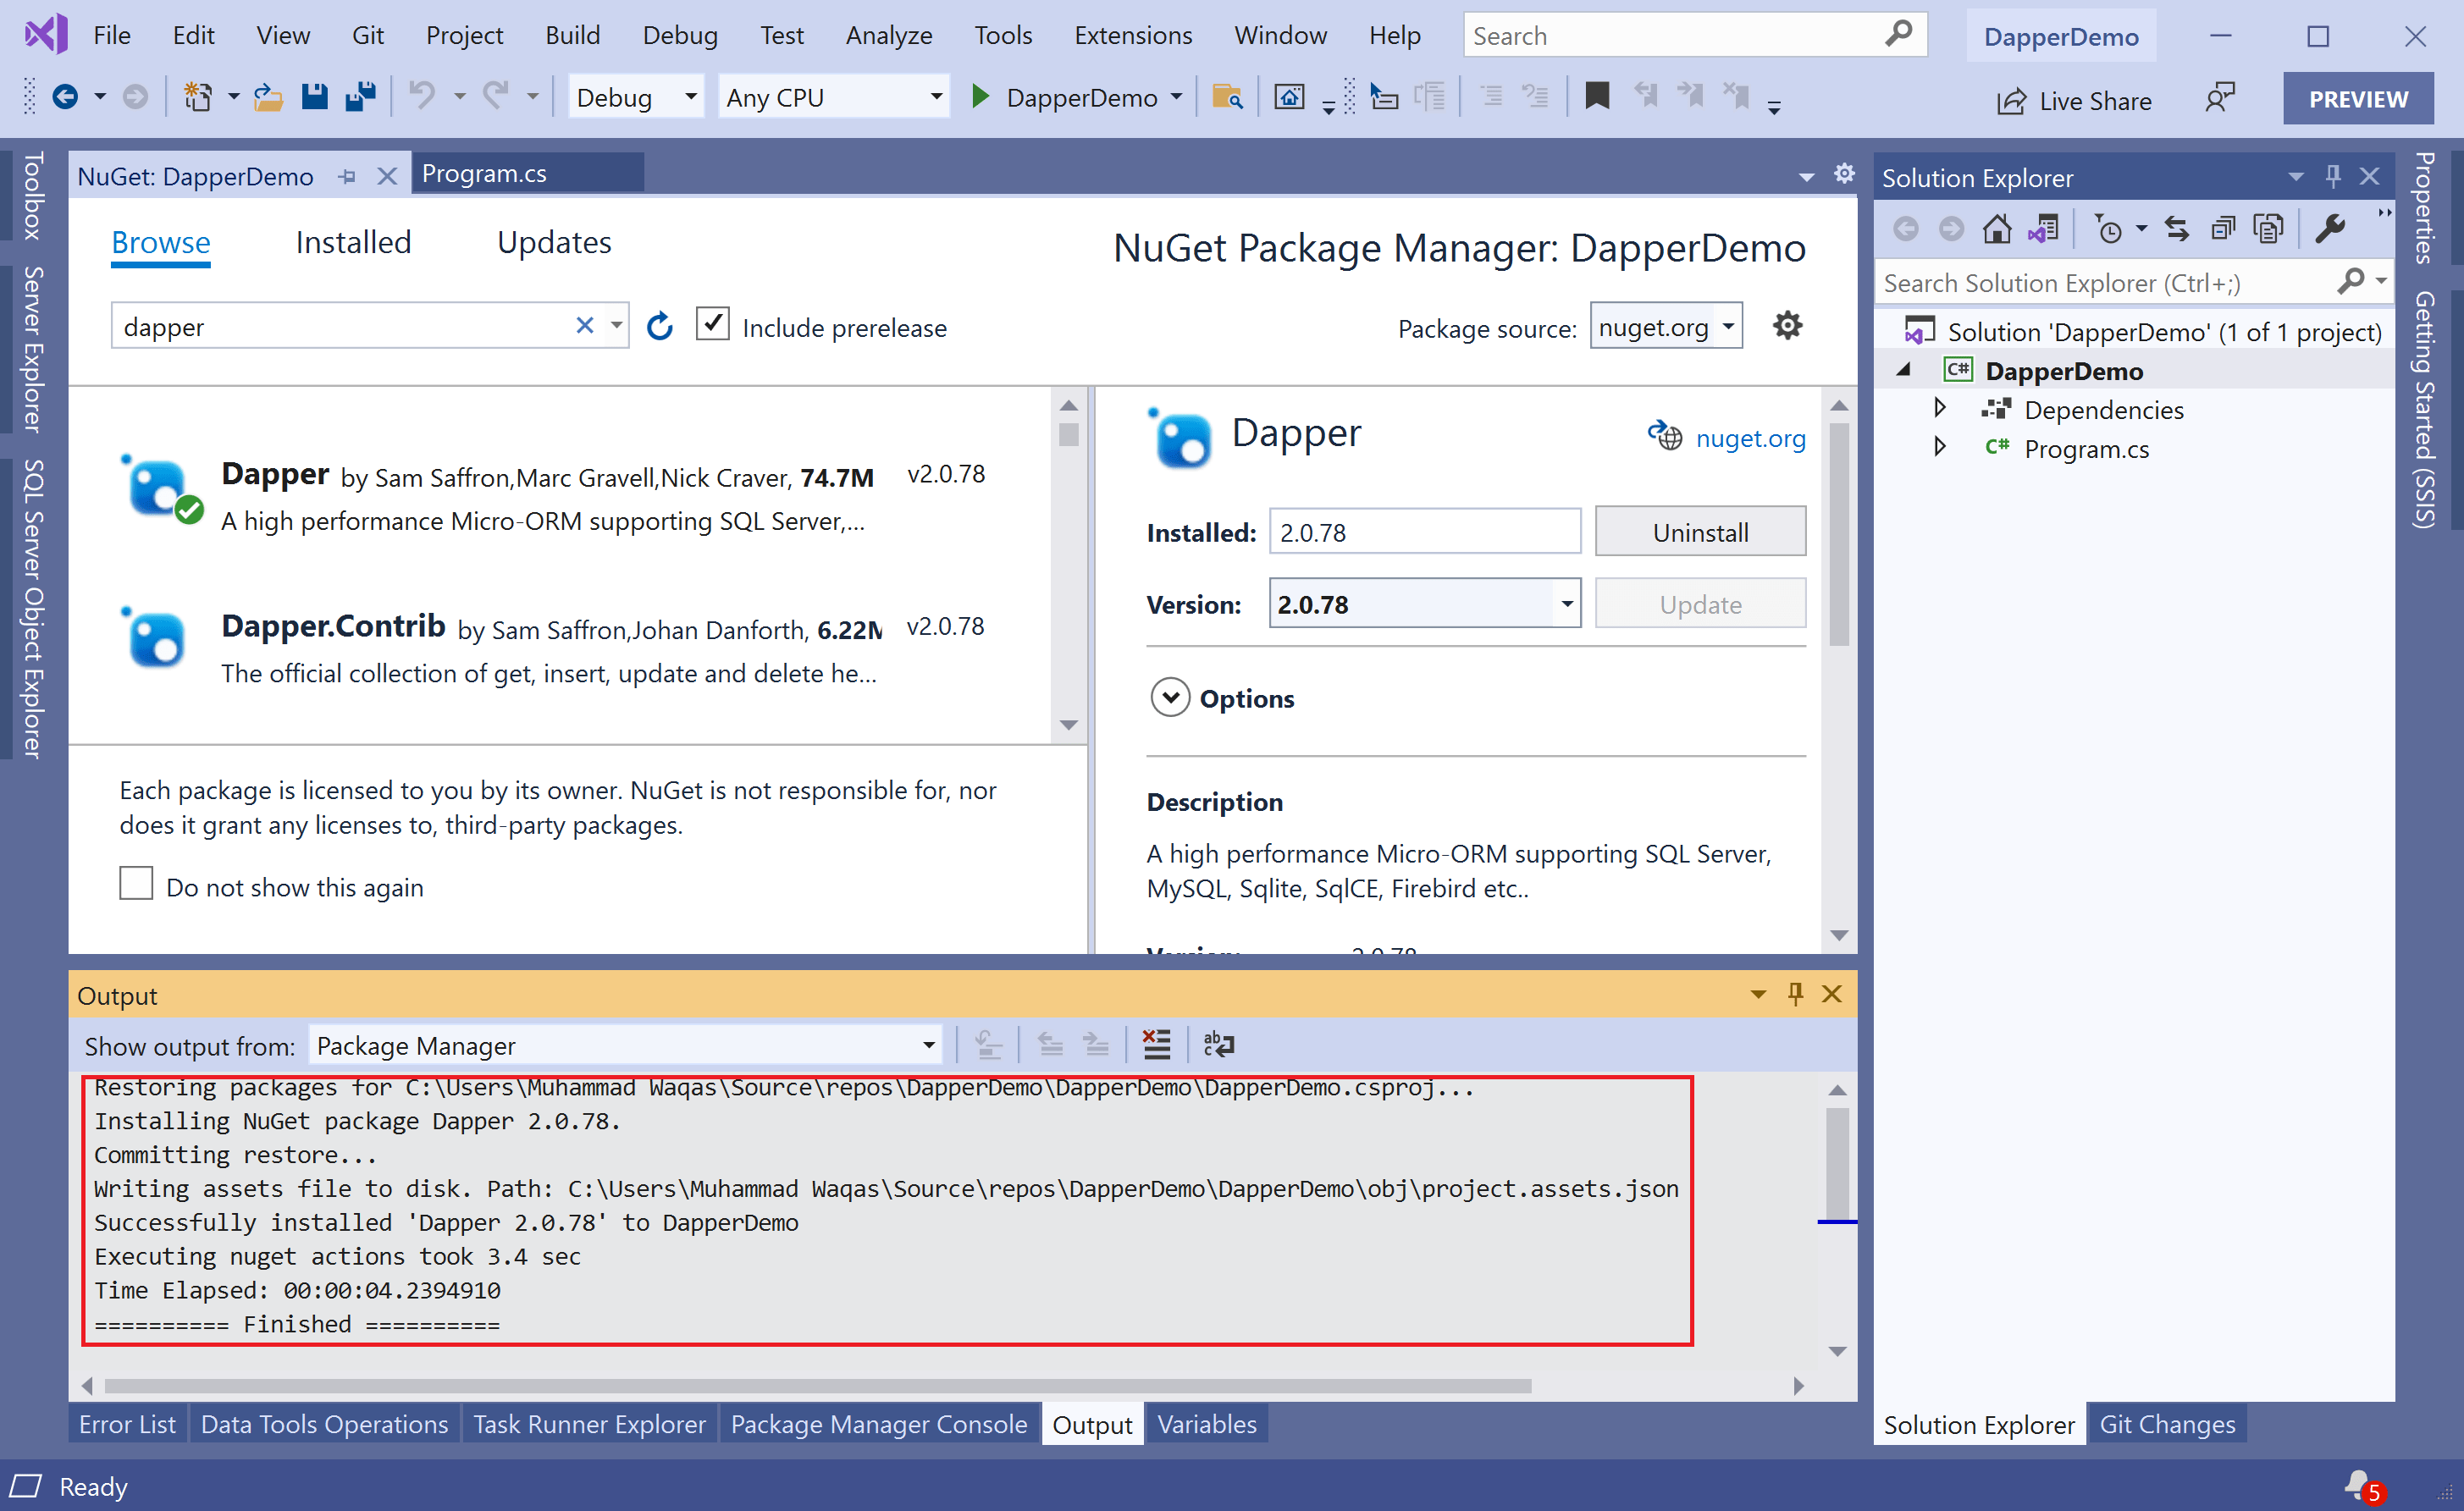Open the nuget.org link for Dapper
Screen dimensions: 2464x1511
(x=1749, y=438)
